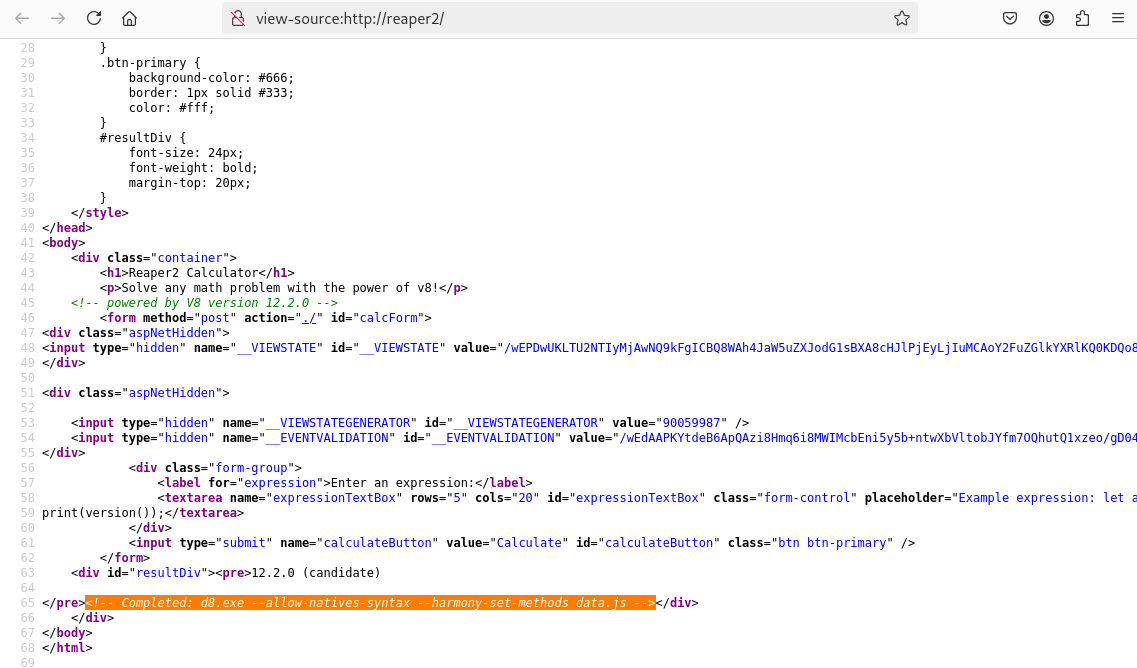Click the "Reaper2 Calculator" heading text
Image resolution: width=1137 pixels, height=668 pixels.
(x=194, y=273)
